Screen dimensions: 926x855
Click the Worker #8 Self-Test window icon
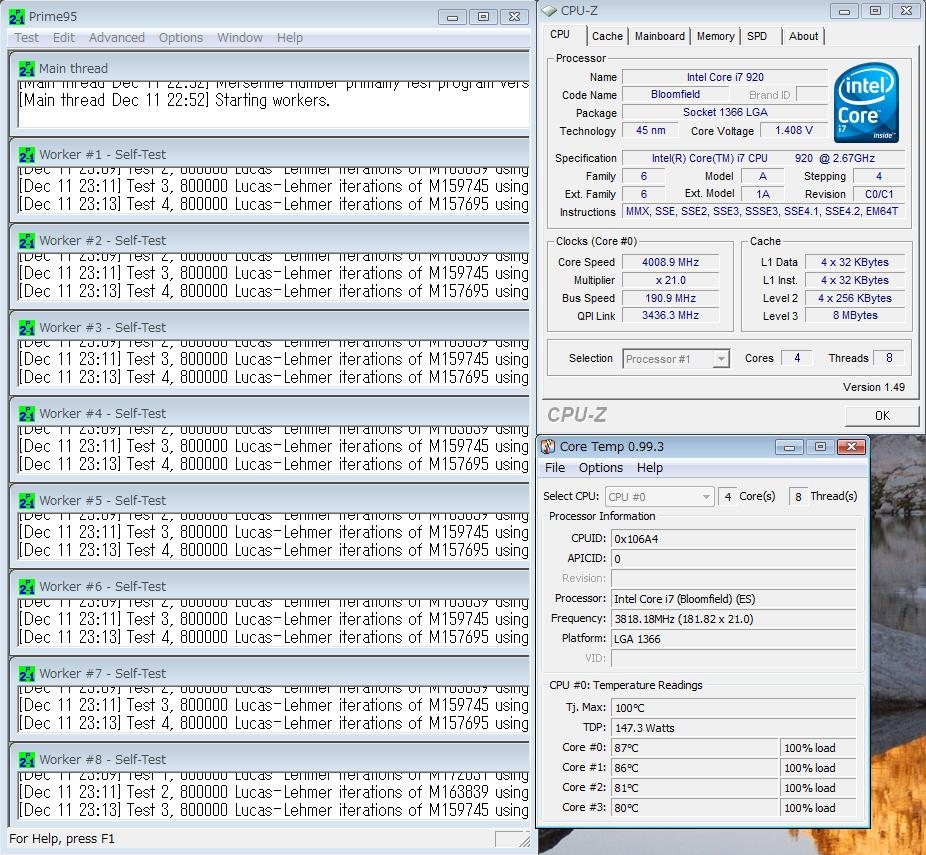coord(27,760)
